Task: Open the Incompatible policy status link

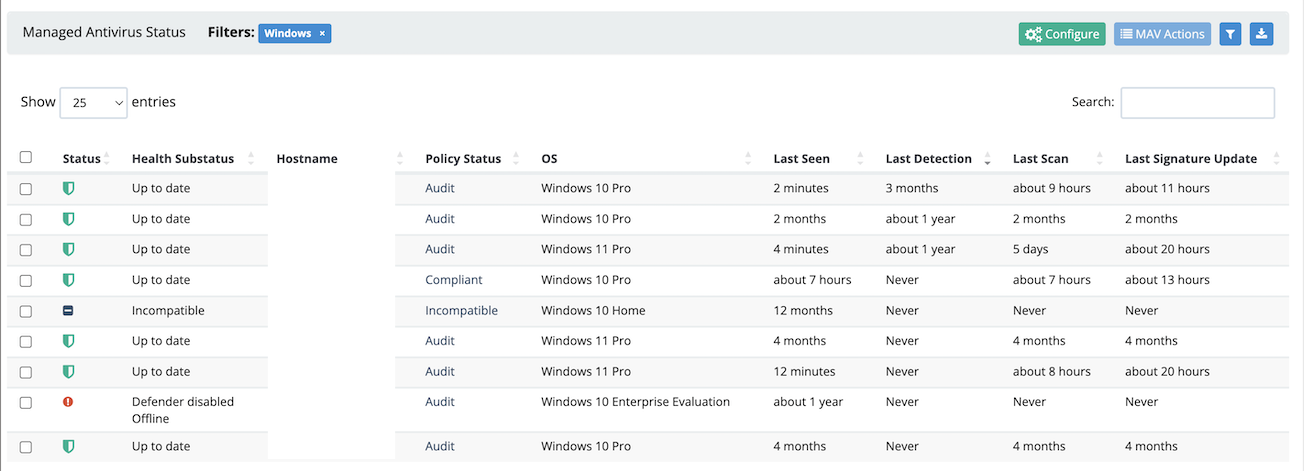Action: 461,311
